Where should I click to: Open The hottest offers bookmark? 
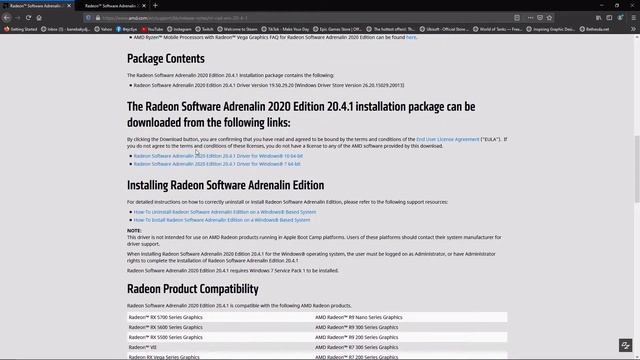click(391, 29)
